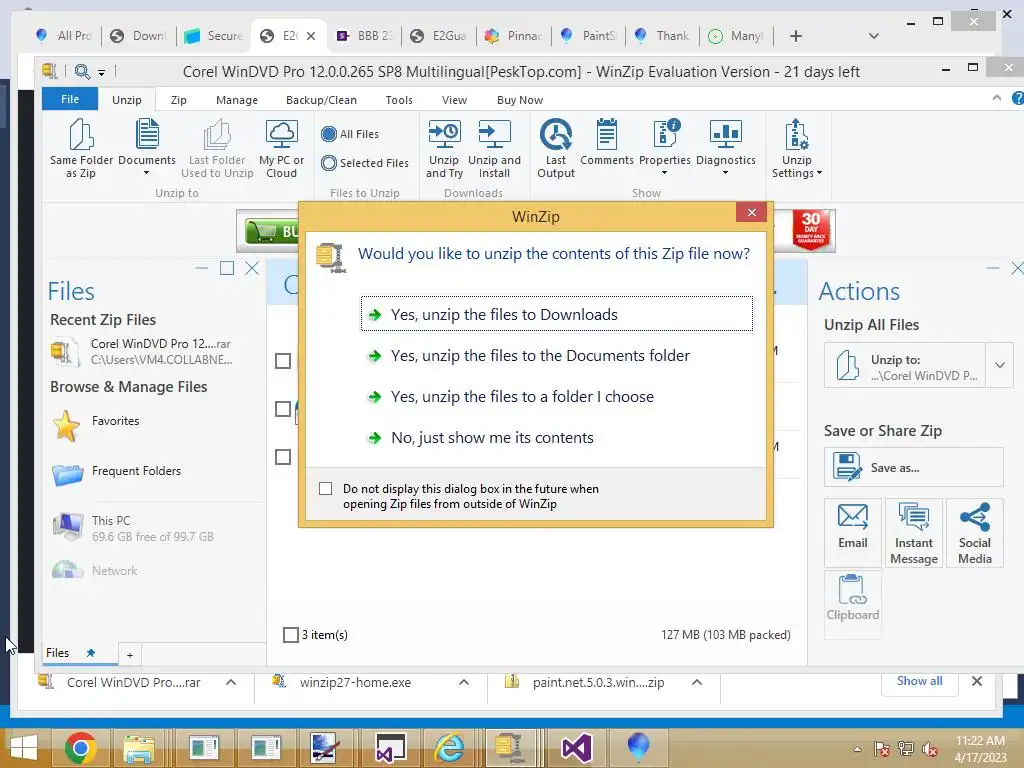Switch to the Tools ribbon tab
Screen dimensions: 1024x768
coord(398,100)
